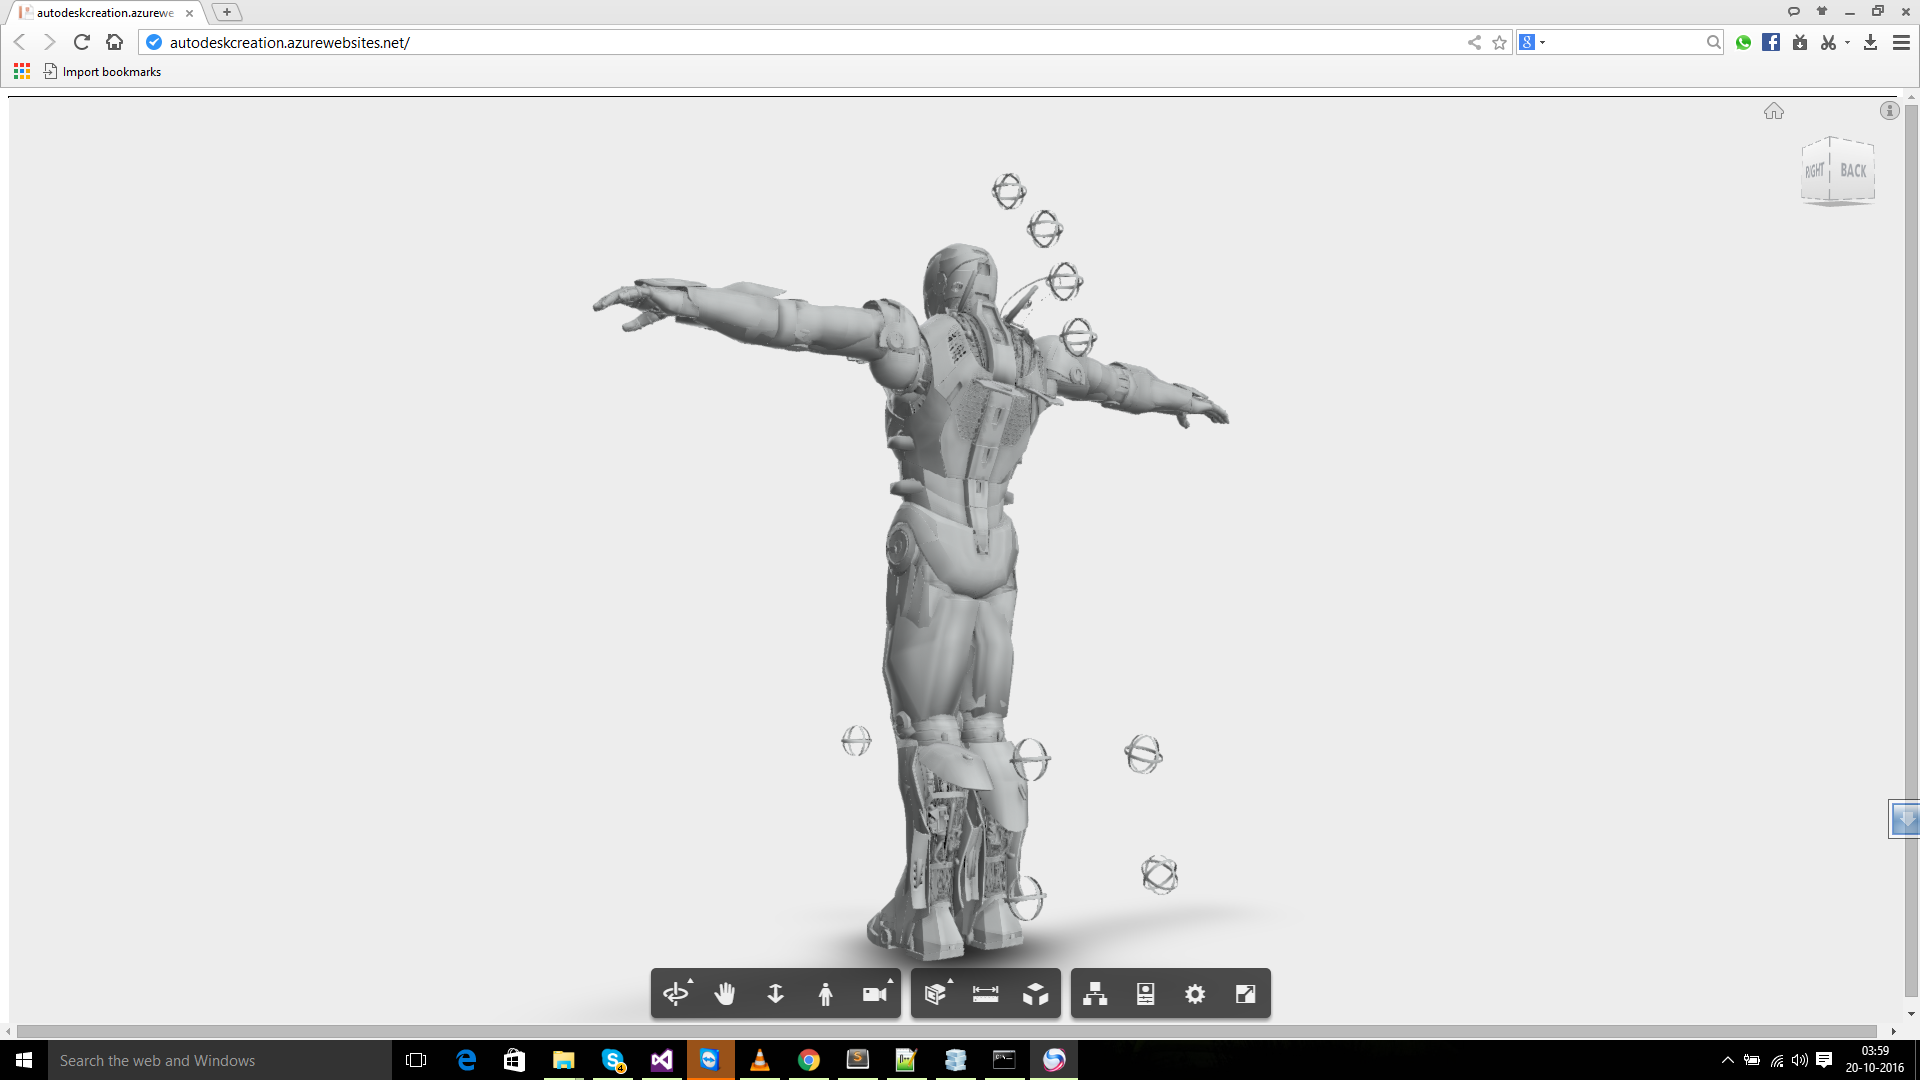Expand Section analysis tool options
The height and width of the screenshot is (1080, 1920).
pos(936,994)
